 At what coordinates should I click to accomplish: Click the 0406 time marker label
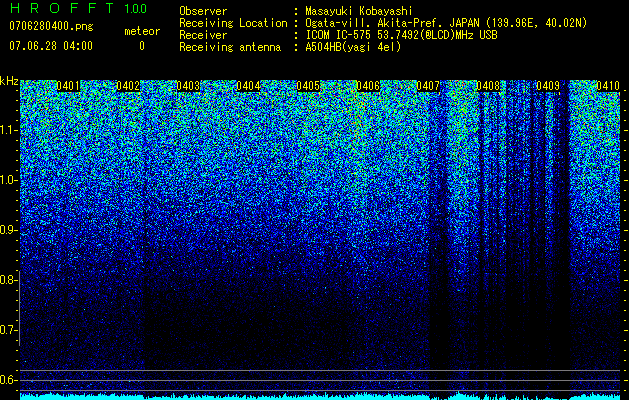[368, 86]
